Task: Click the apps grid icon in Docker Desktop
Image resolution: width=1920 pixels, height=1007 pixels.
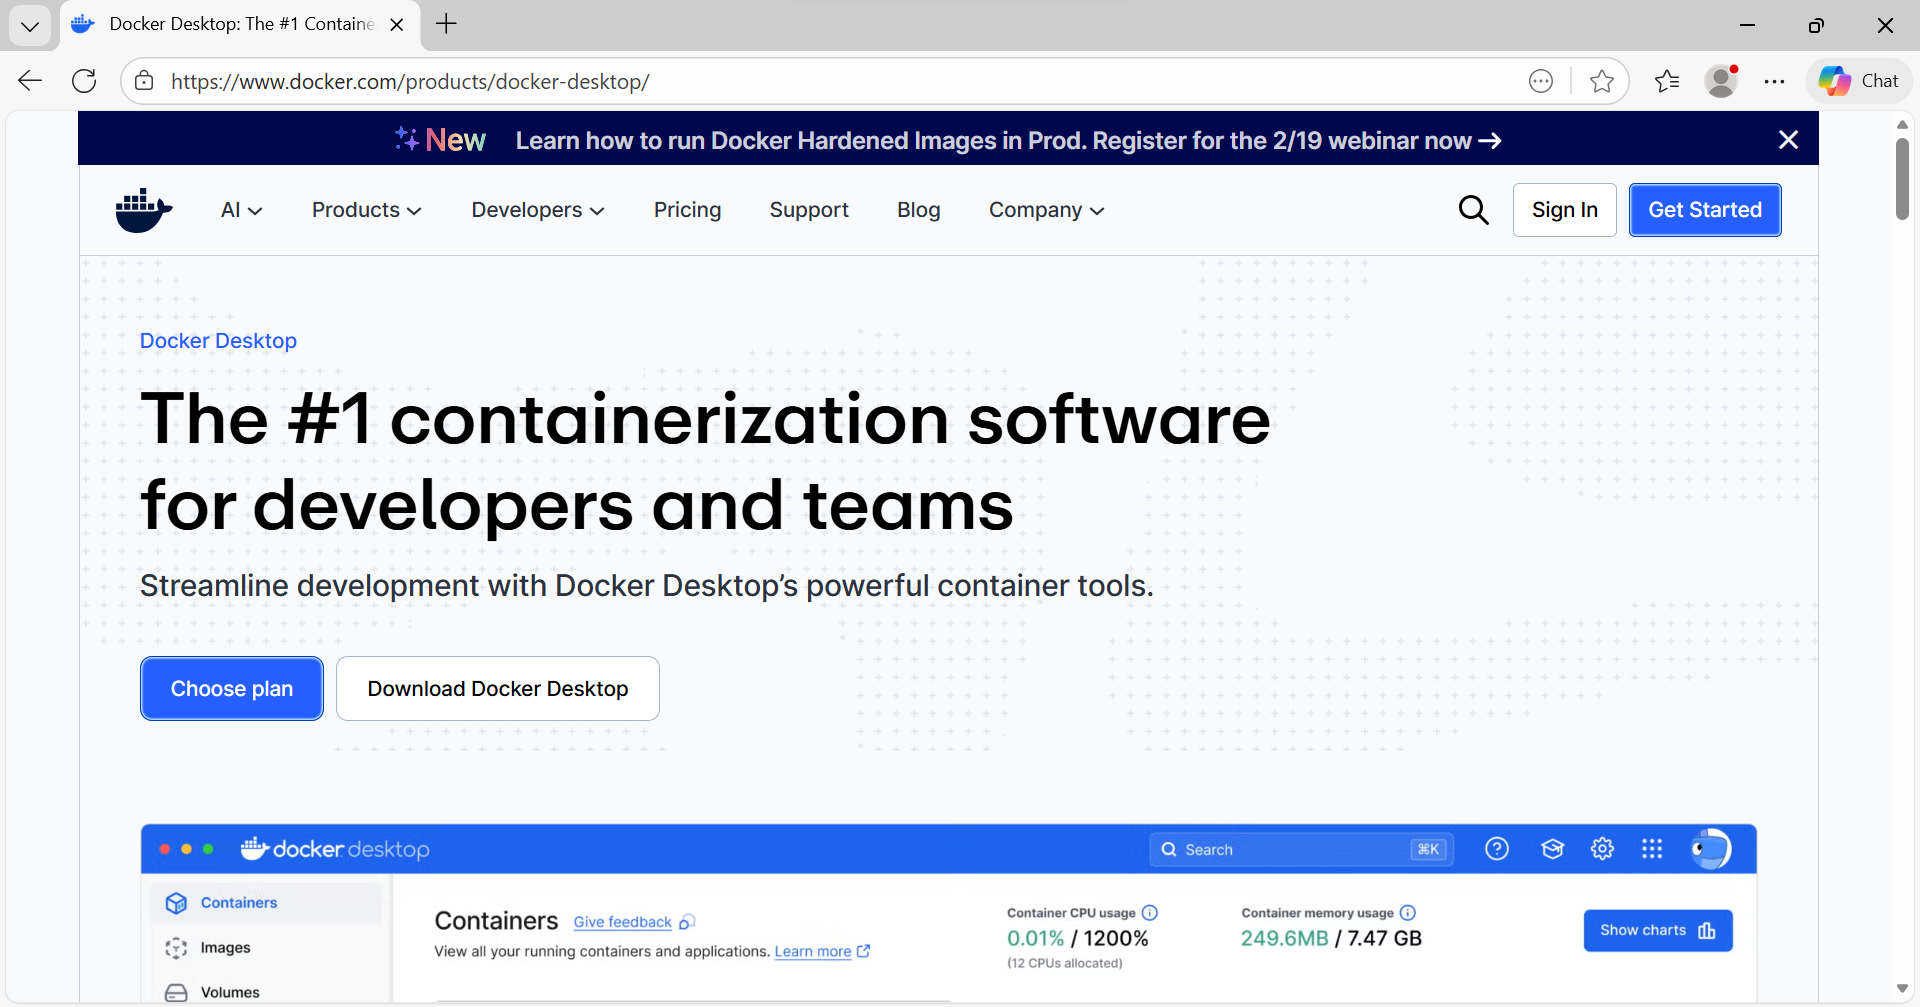Action: (x=1653, y=848)
